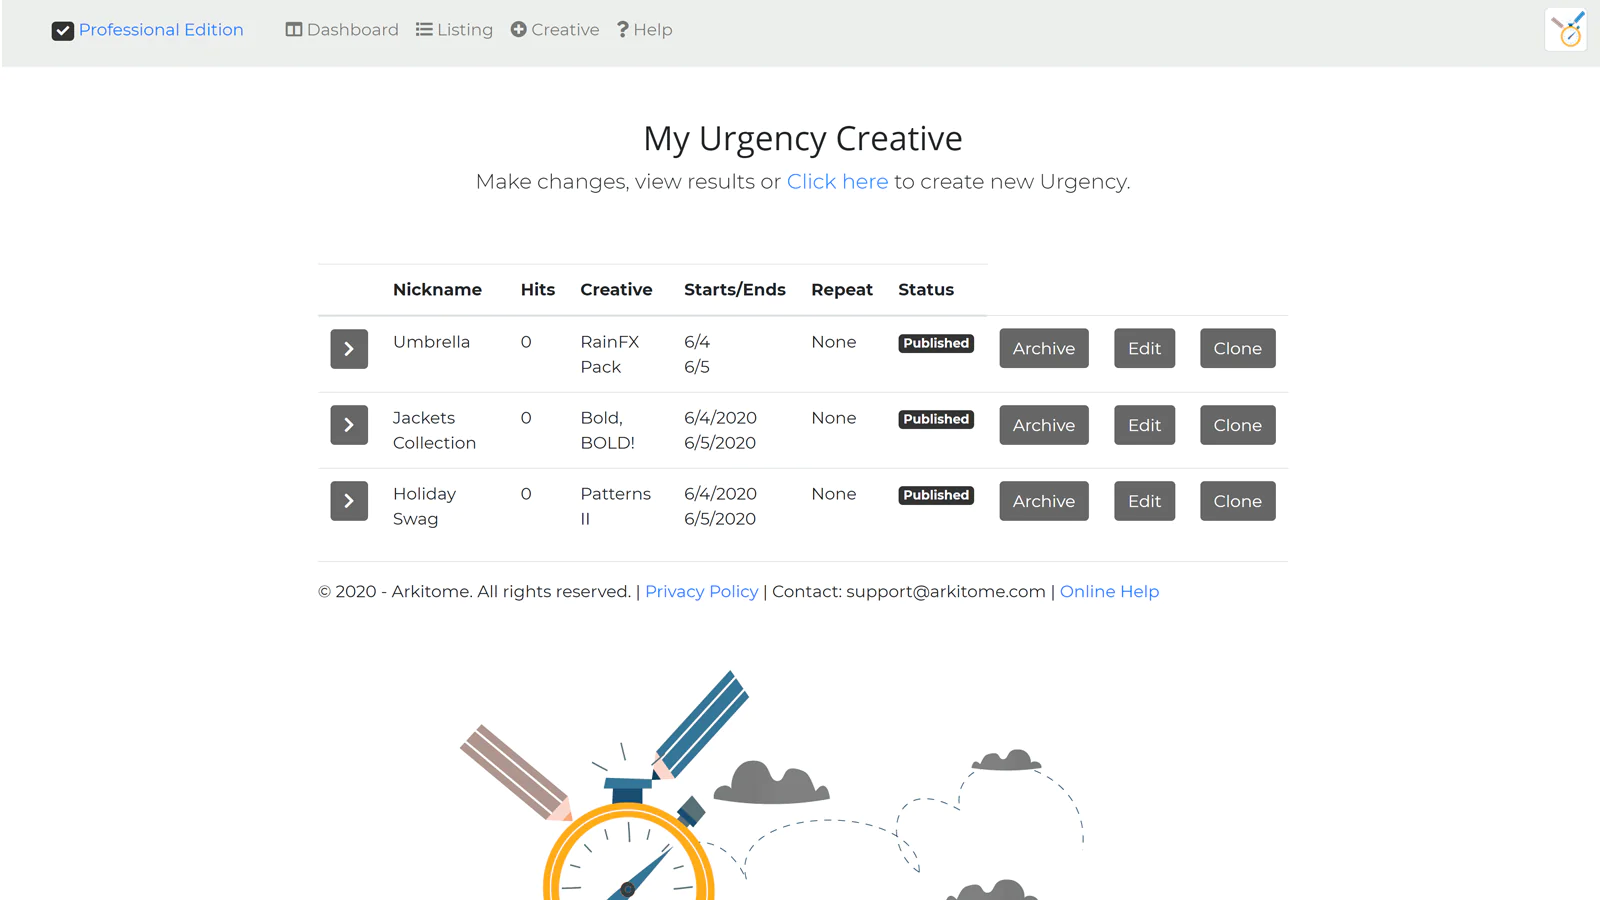Open the Creative menu item
This screenshot has height=900, width=1600.
pyautogui.click(x=555, y=30)
